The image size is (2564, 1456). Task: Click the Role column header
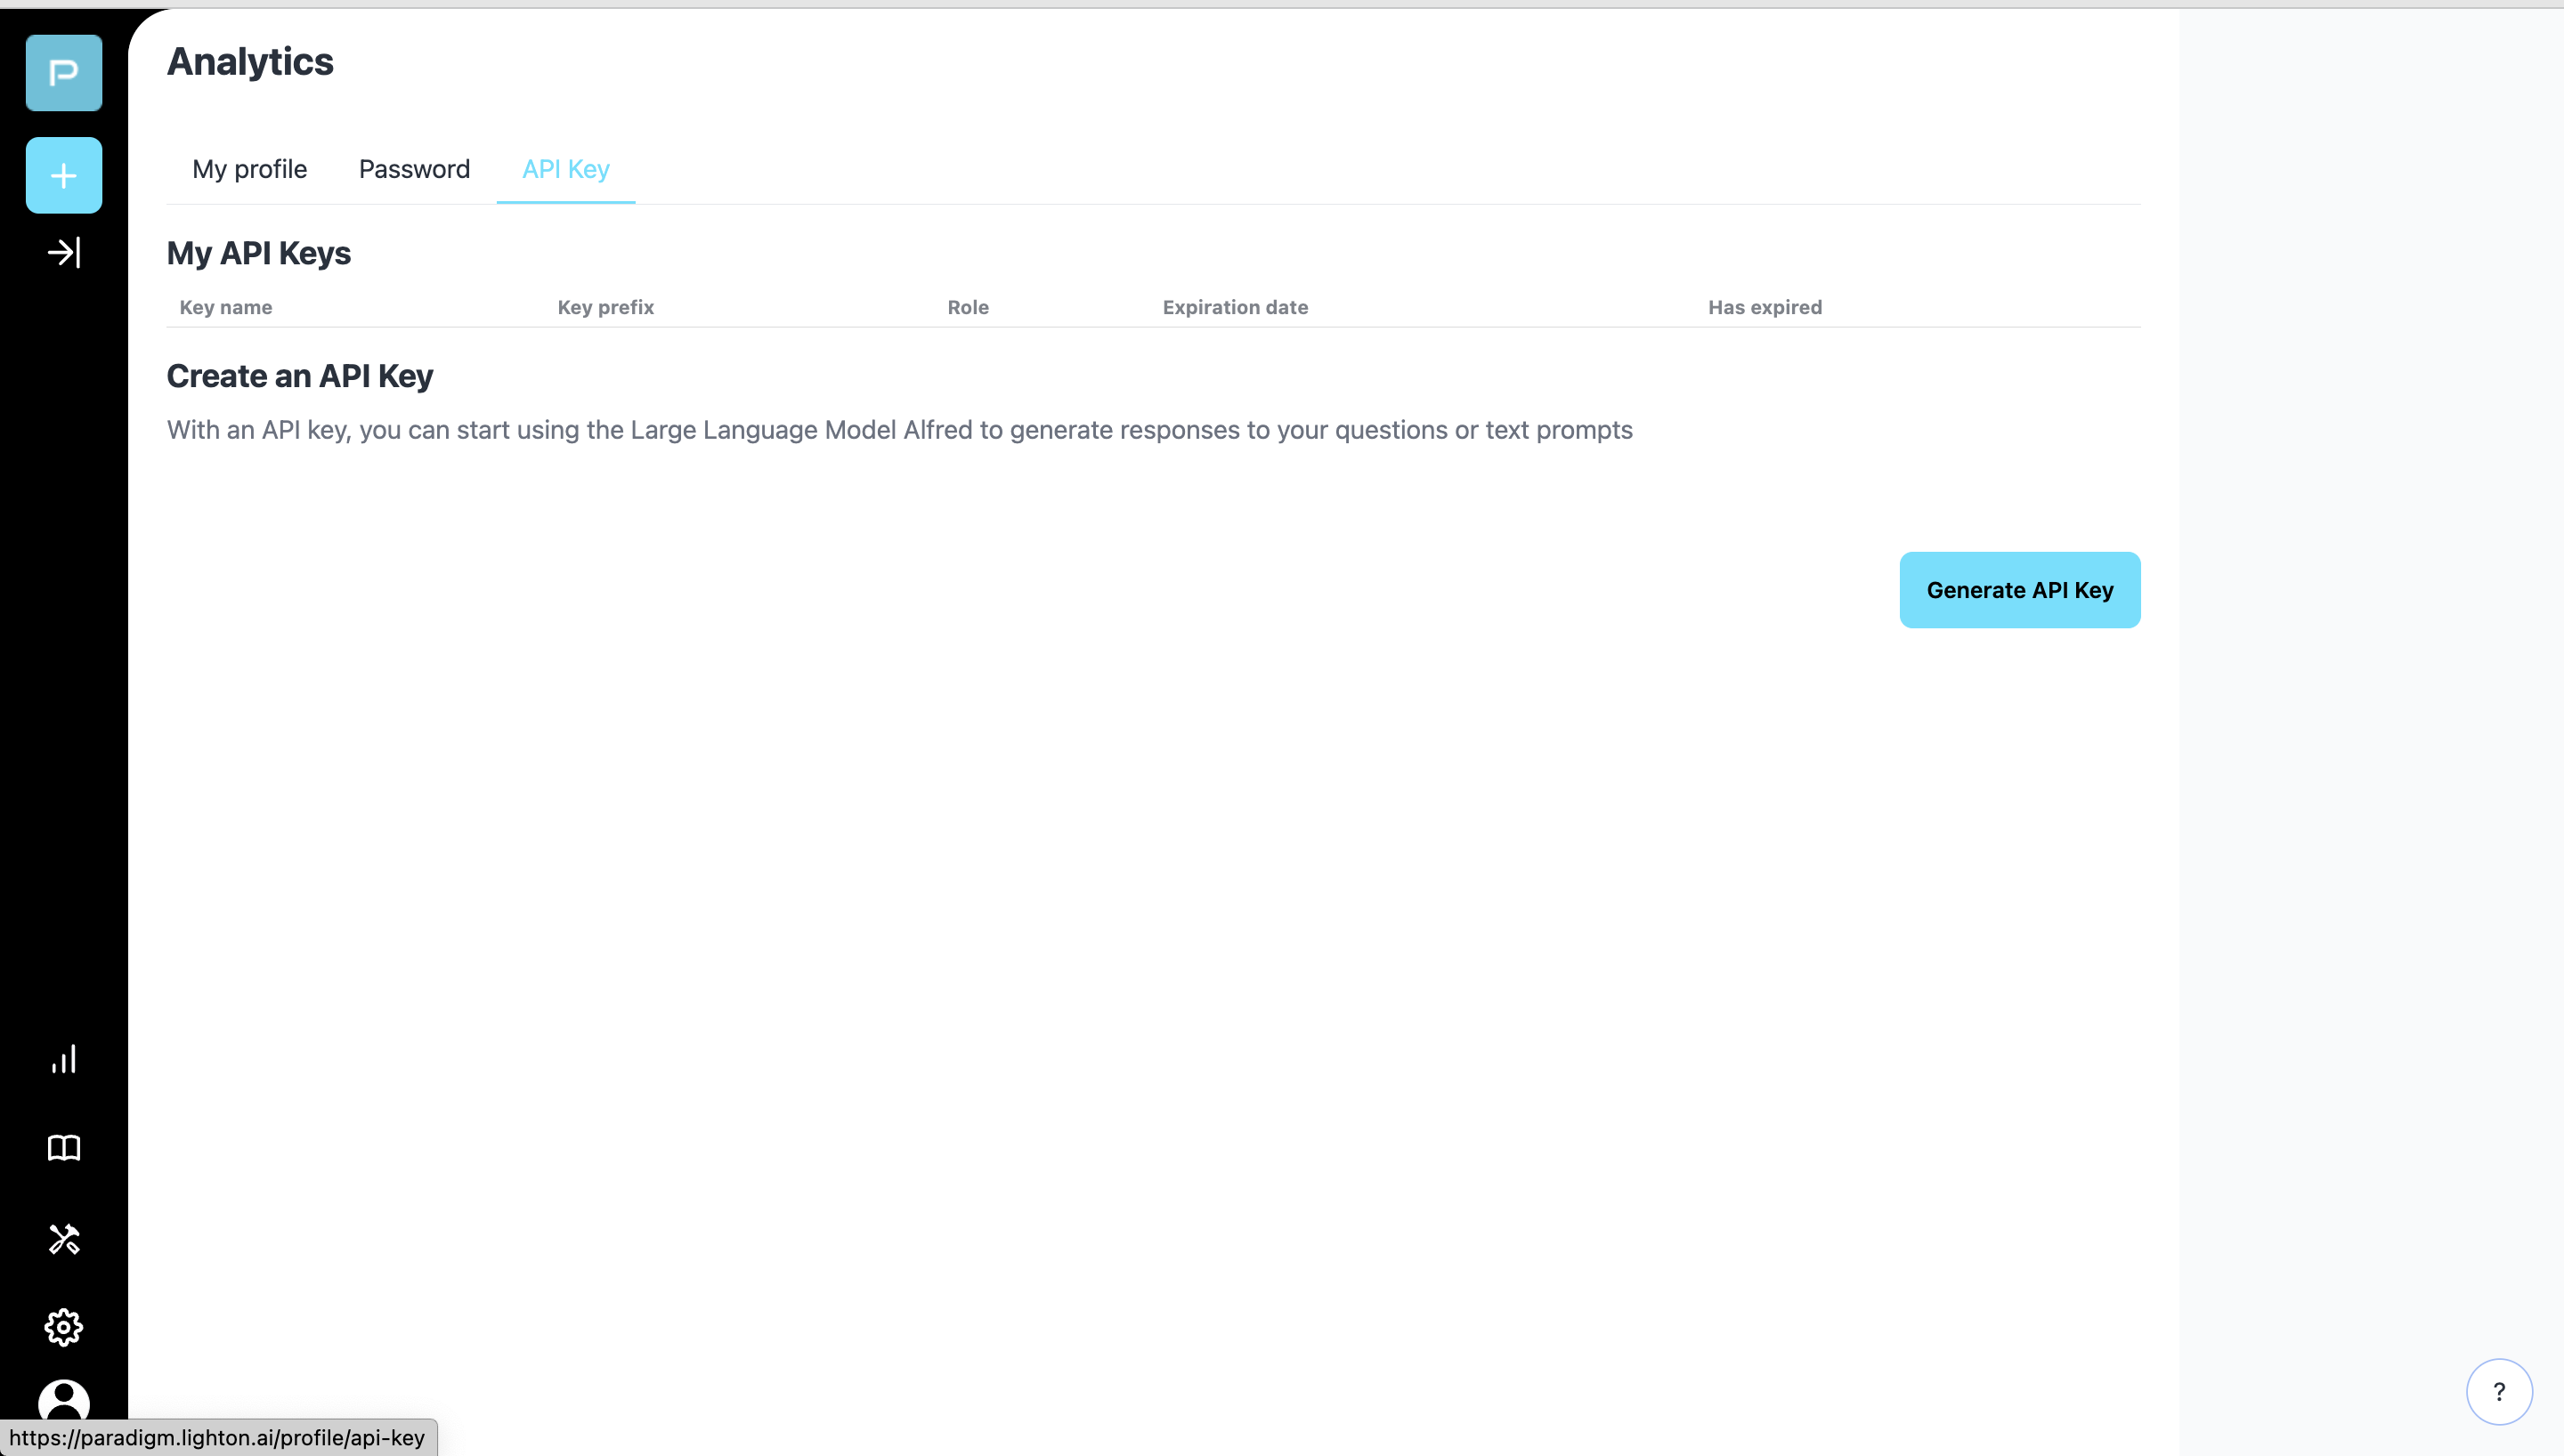[968, 307]
